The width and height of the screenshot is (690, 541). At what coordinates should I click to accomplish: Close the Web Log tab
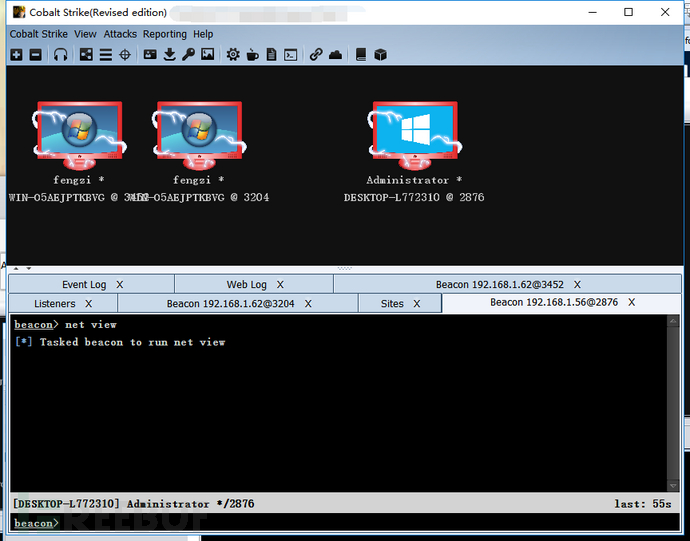click(280, 285)
